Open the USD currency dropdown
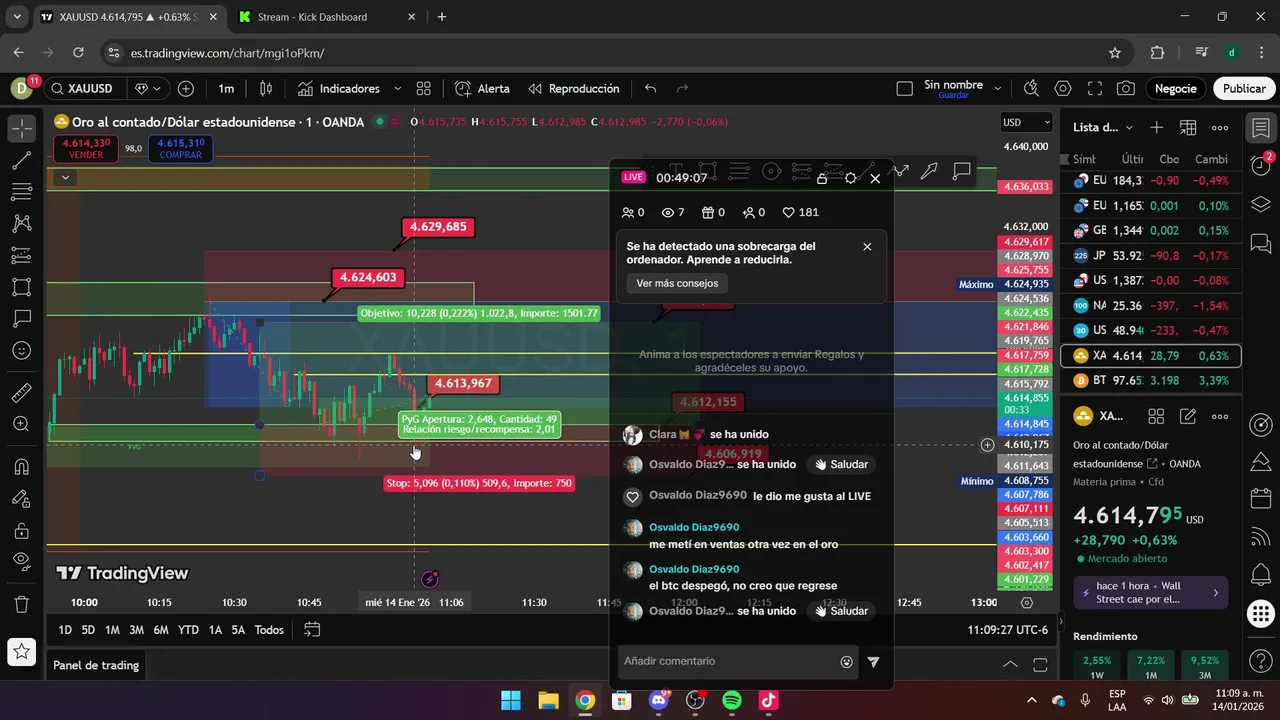This screenshot has height=720, width=1280. tap(1027, 122)
